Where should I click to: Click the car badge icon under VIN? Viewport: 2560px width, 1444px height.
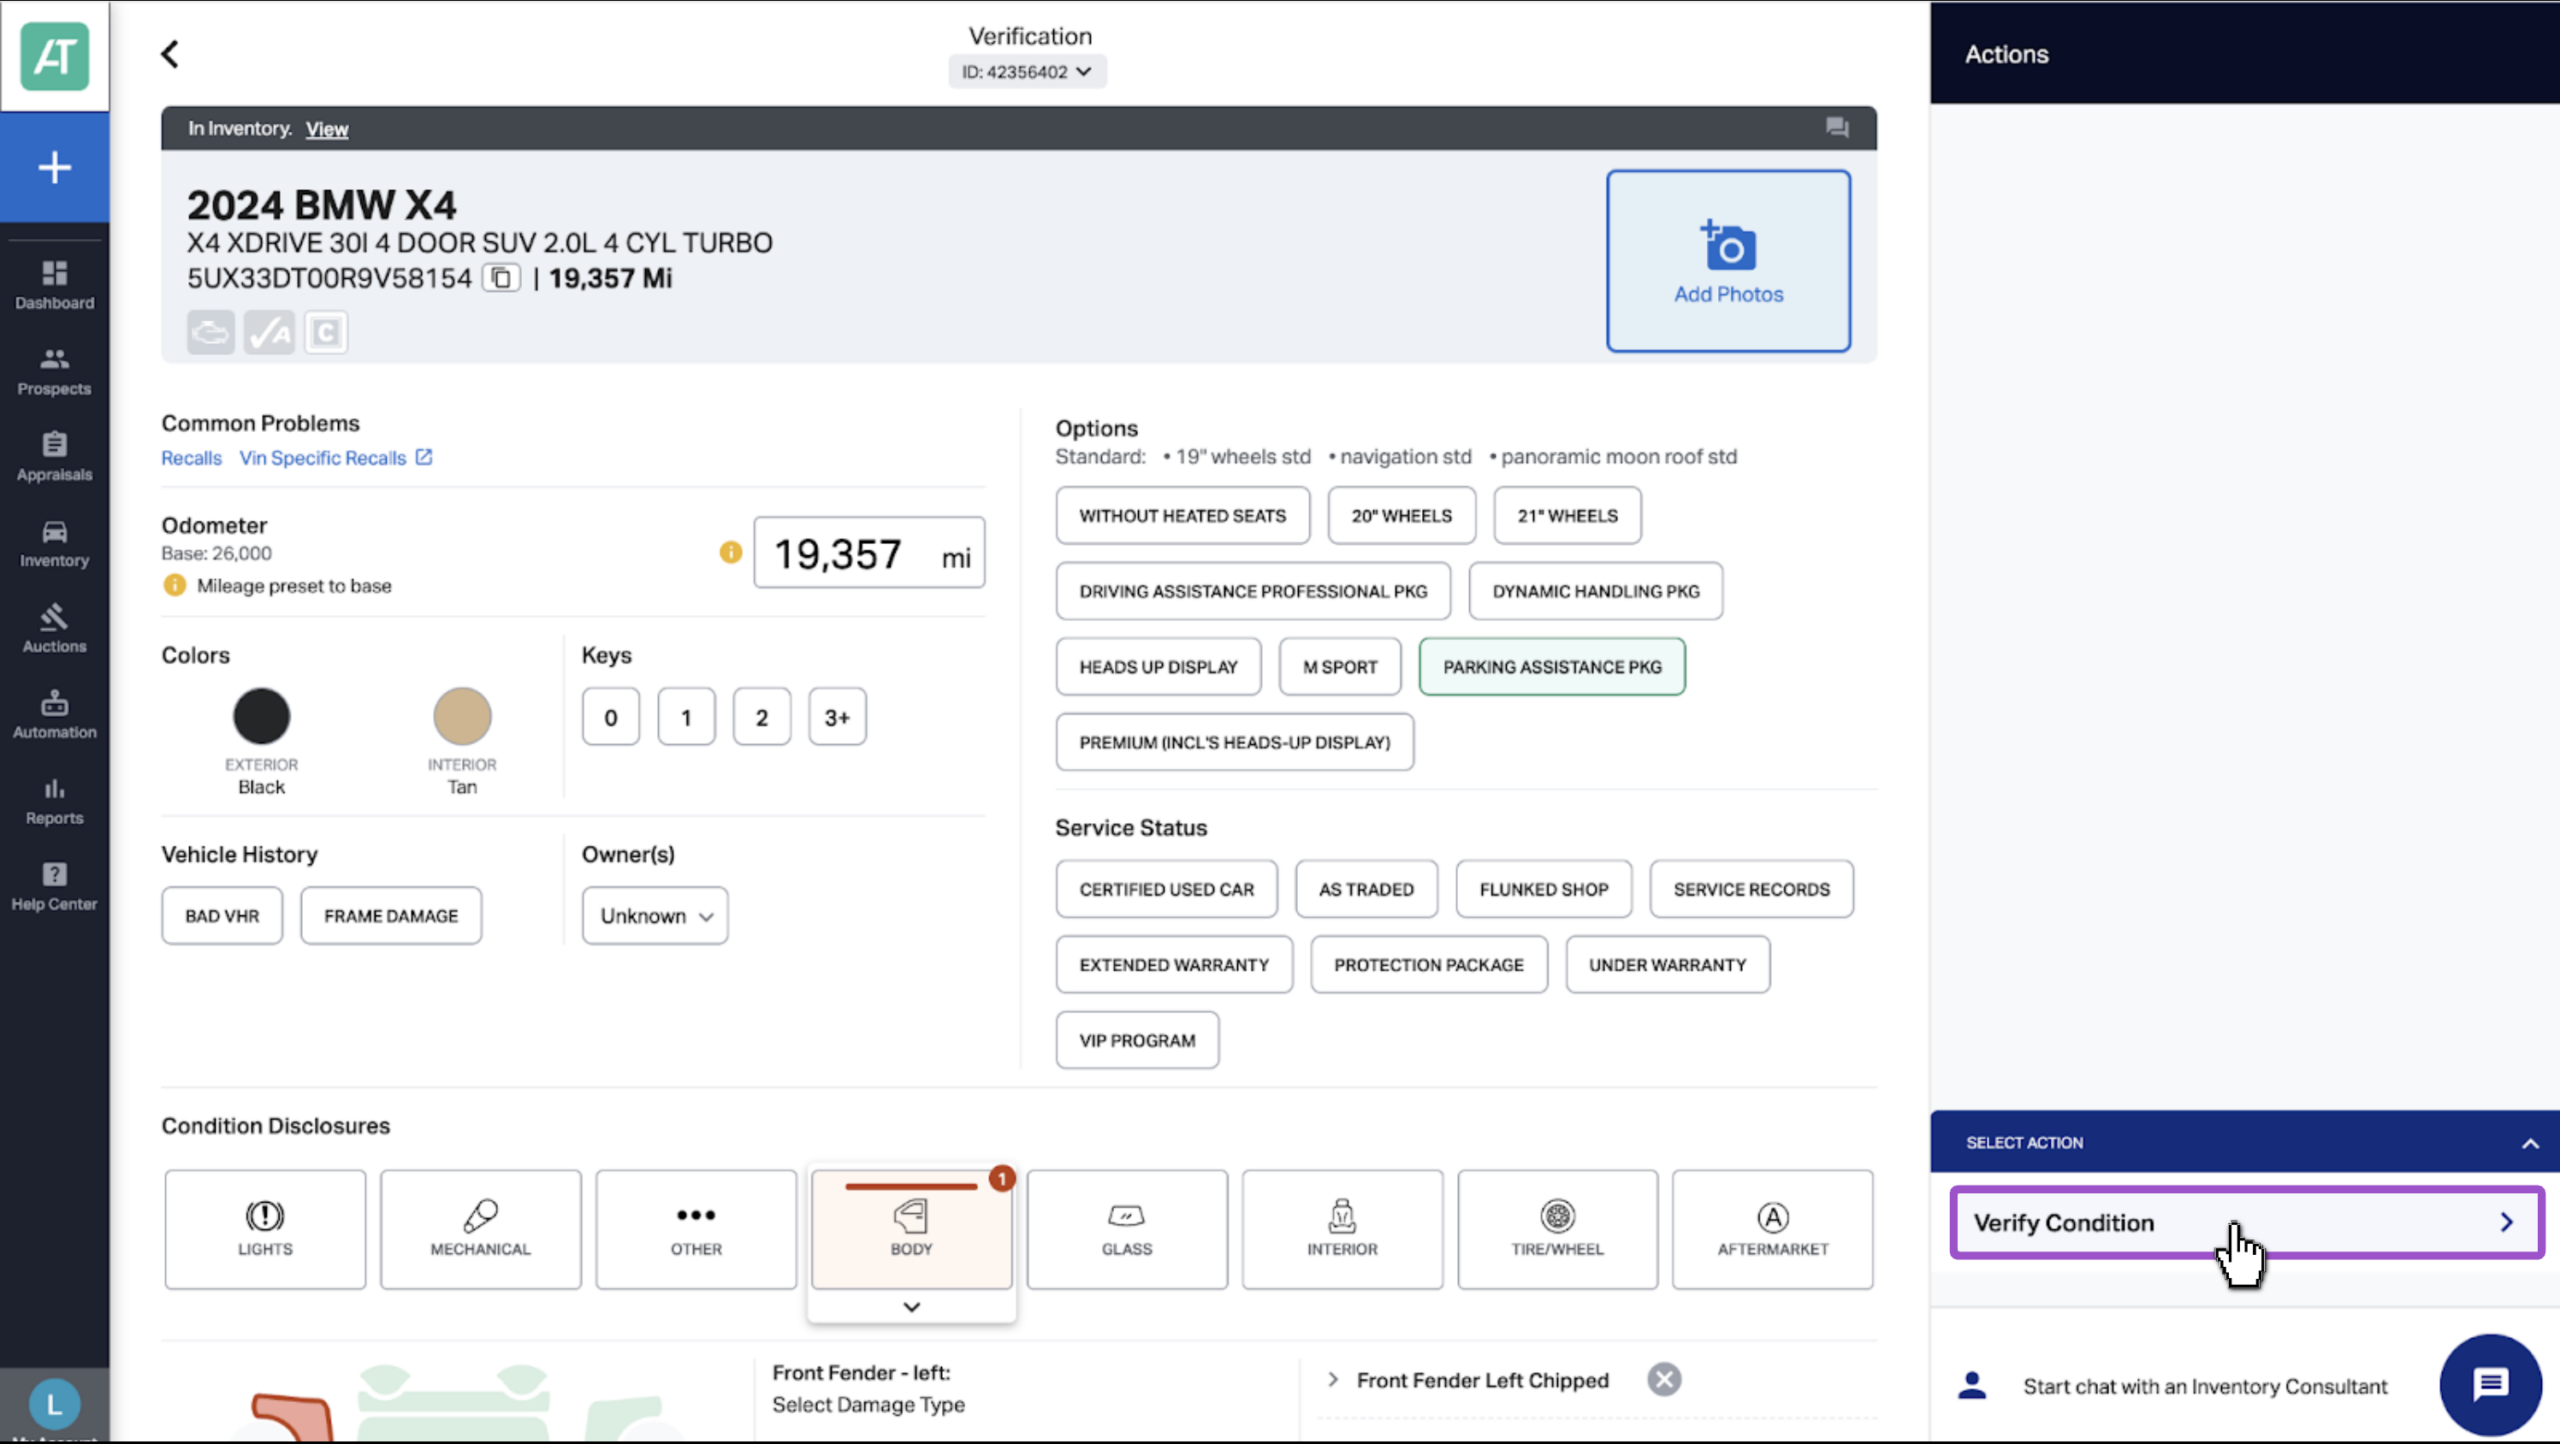click(211, 332)
